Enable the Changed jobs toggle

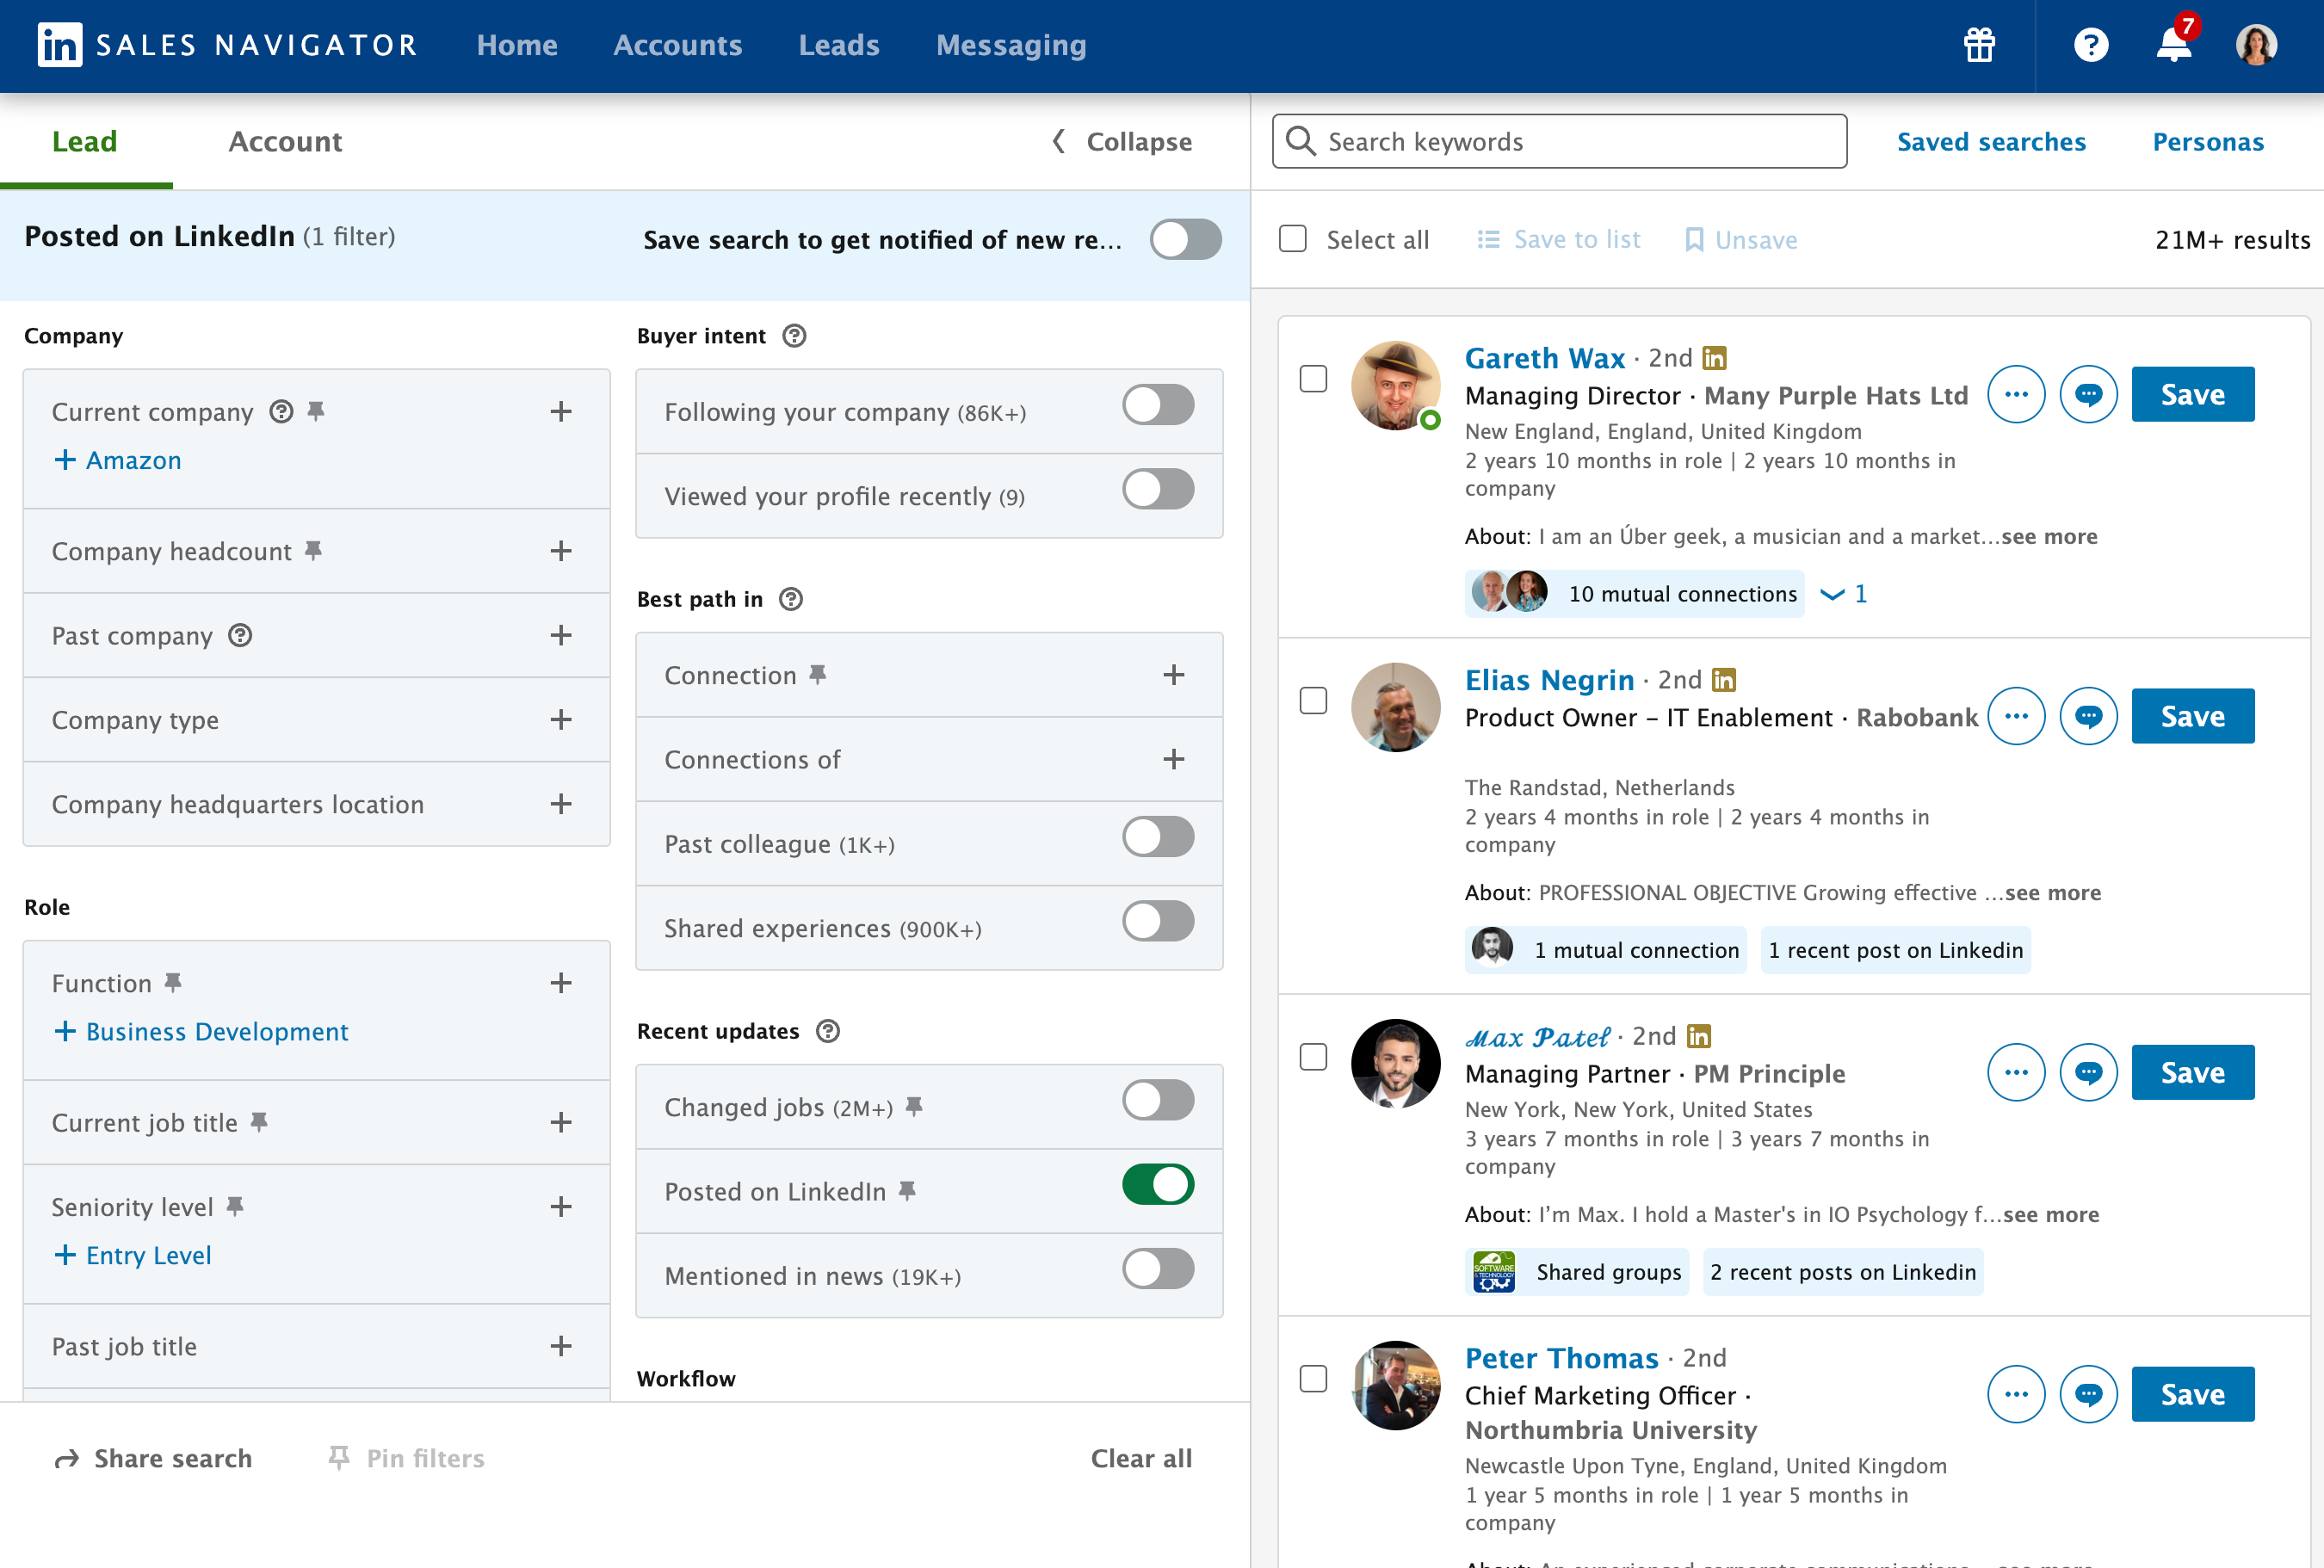(x=1158, y=1101)
